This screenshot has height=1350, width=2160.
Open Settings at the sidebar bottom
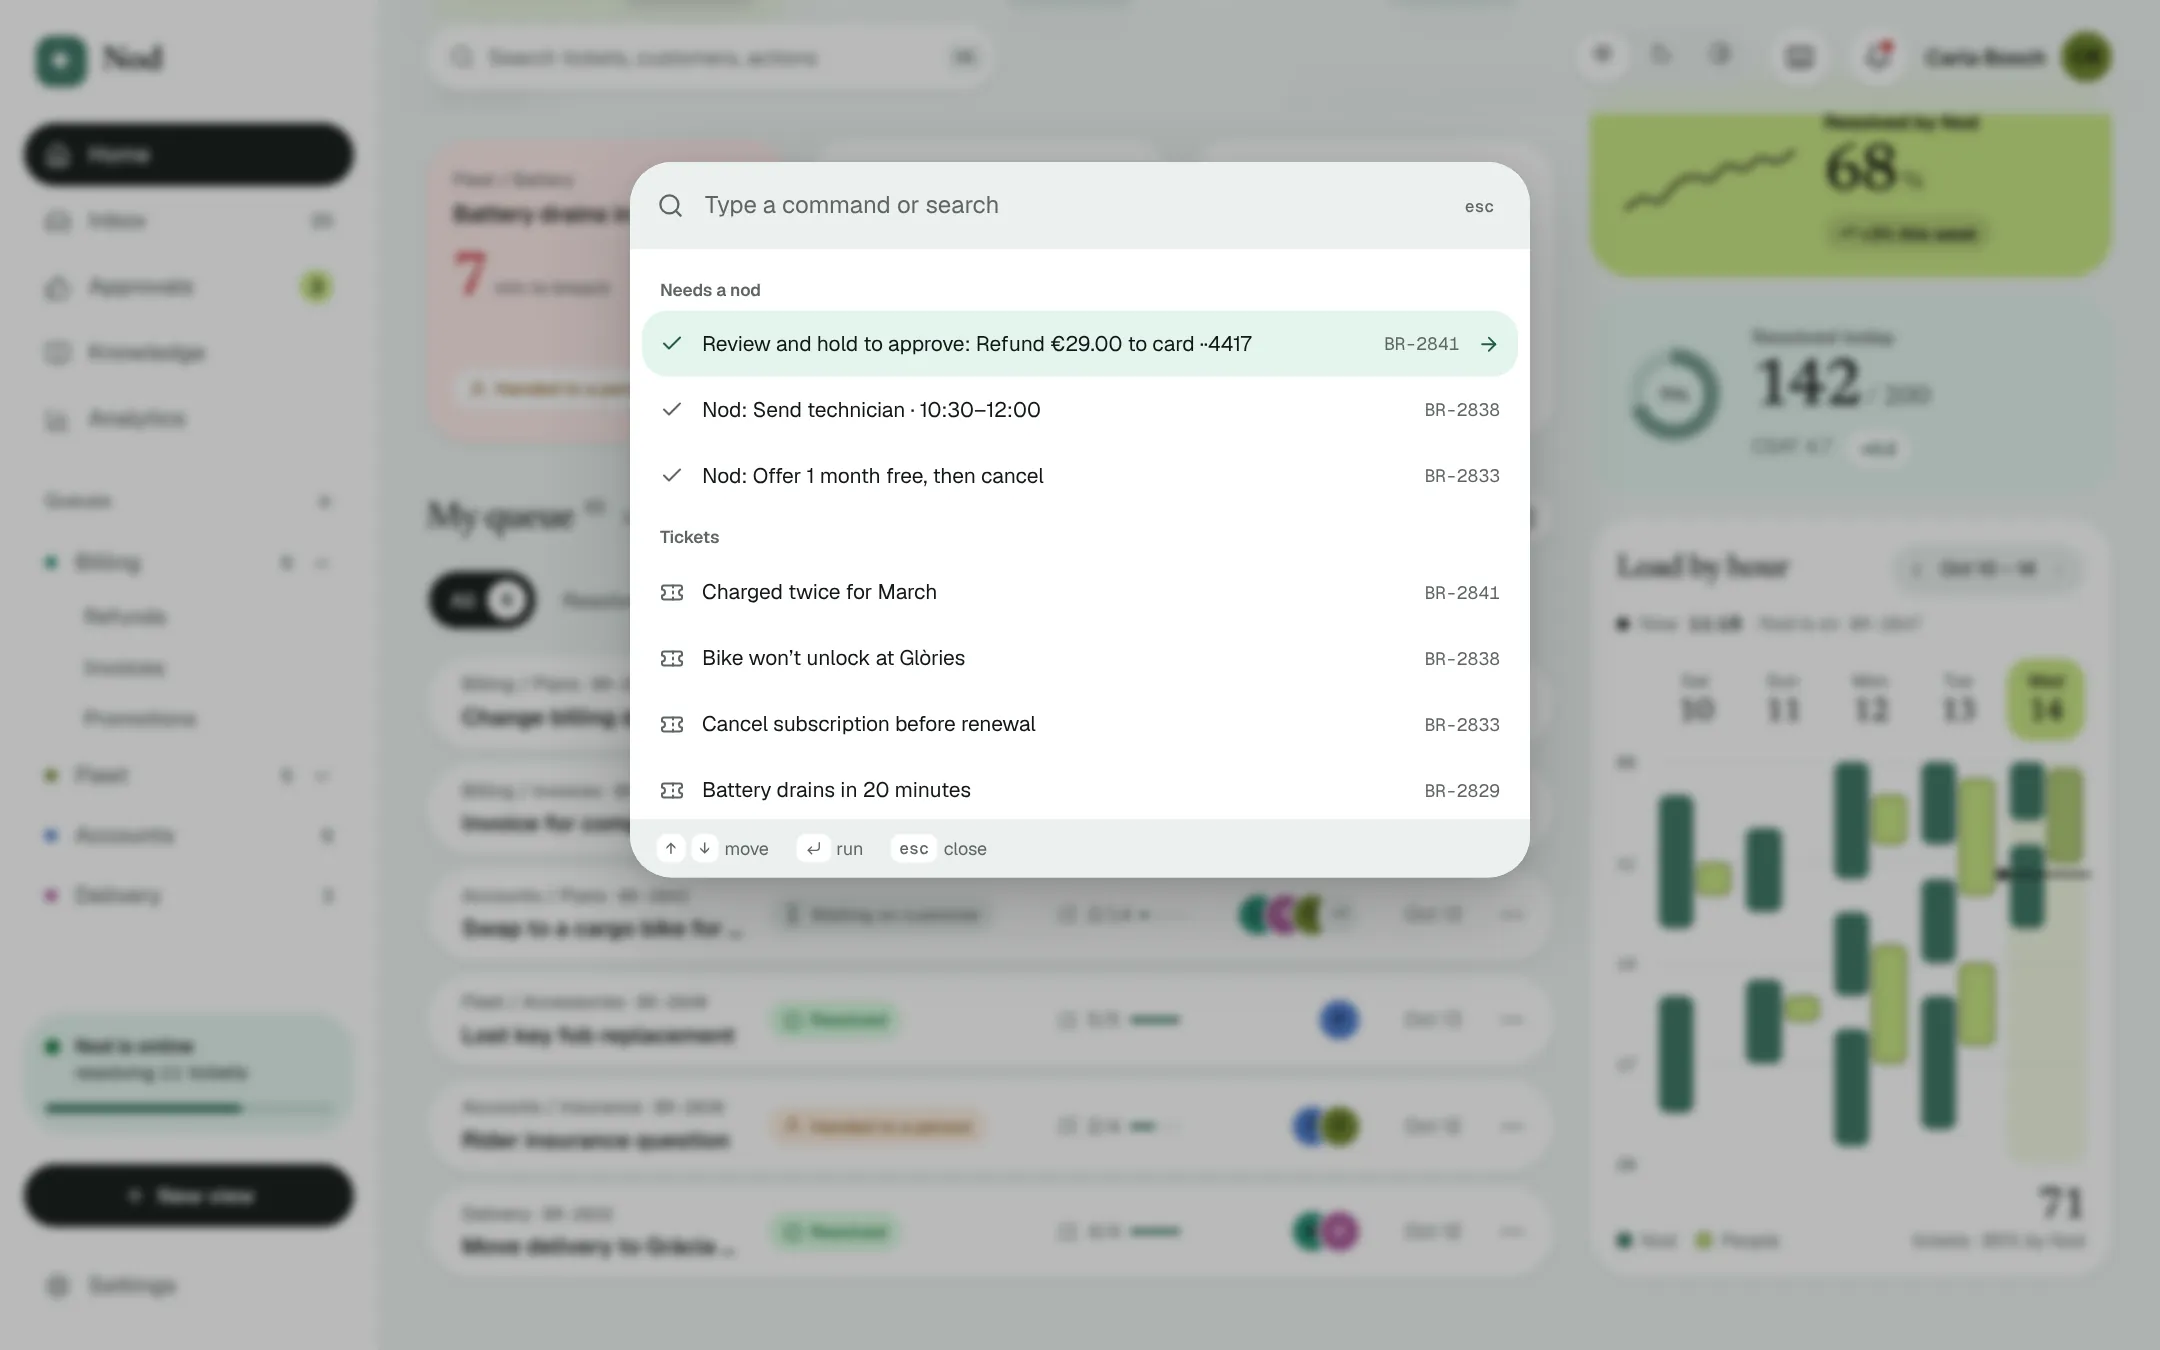click(189, 1286)
